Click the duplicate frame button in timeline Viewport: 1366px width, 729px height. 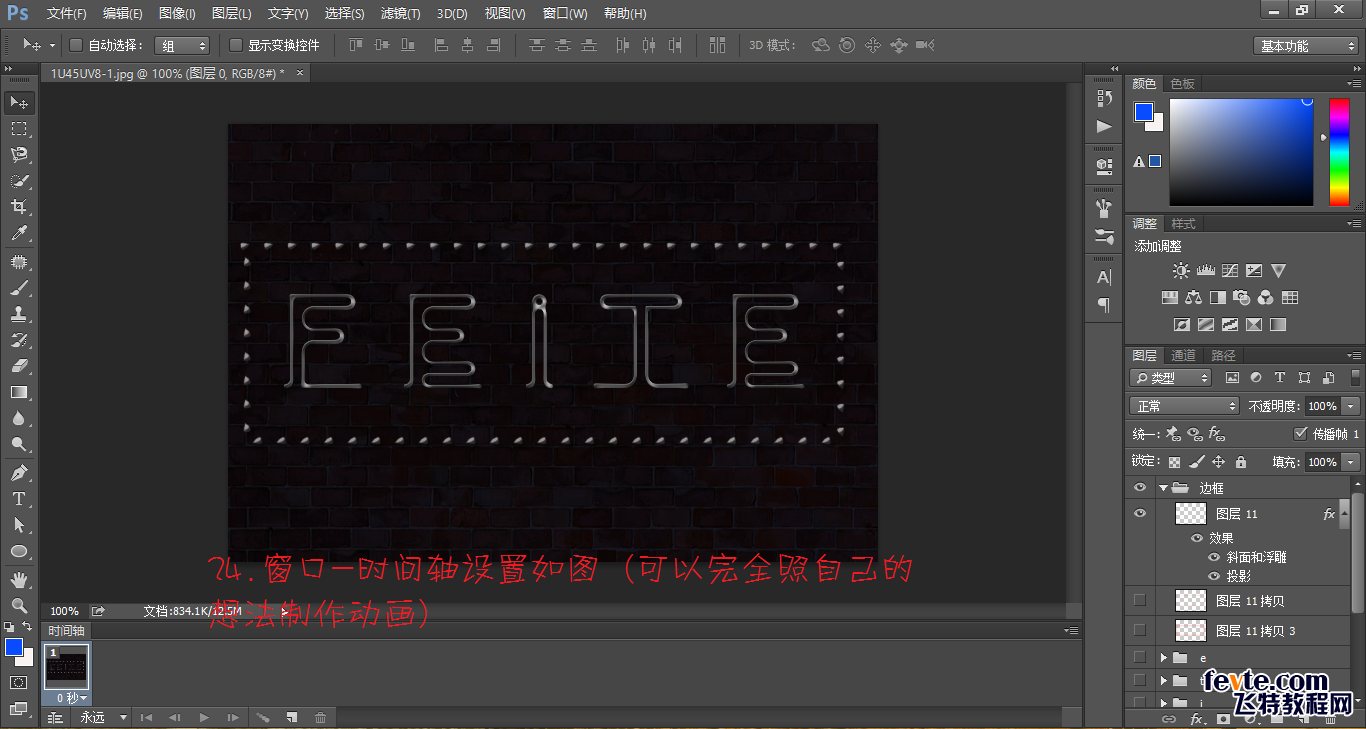[292, 717]
